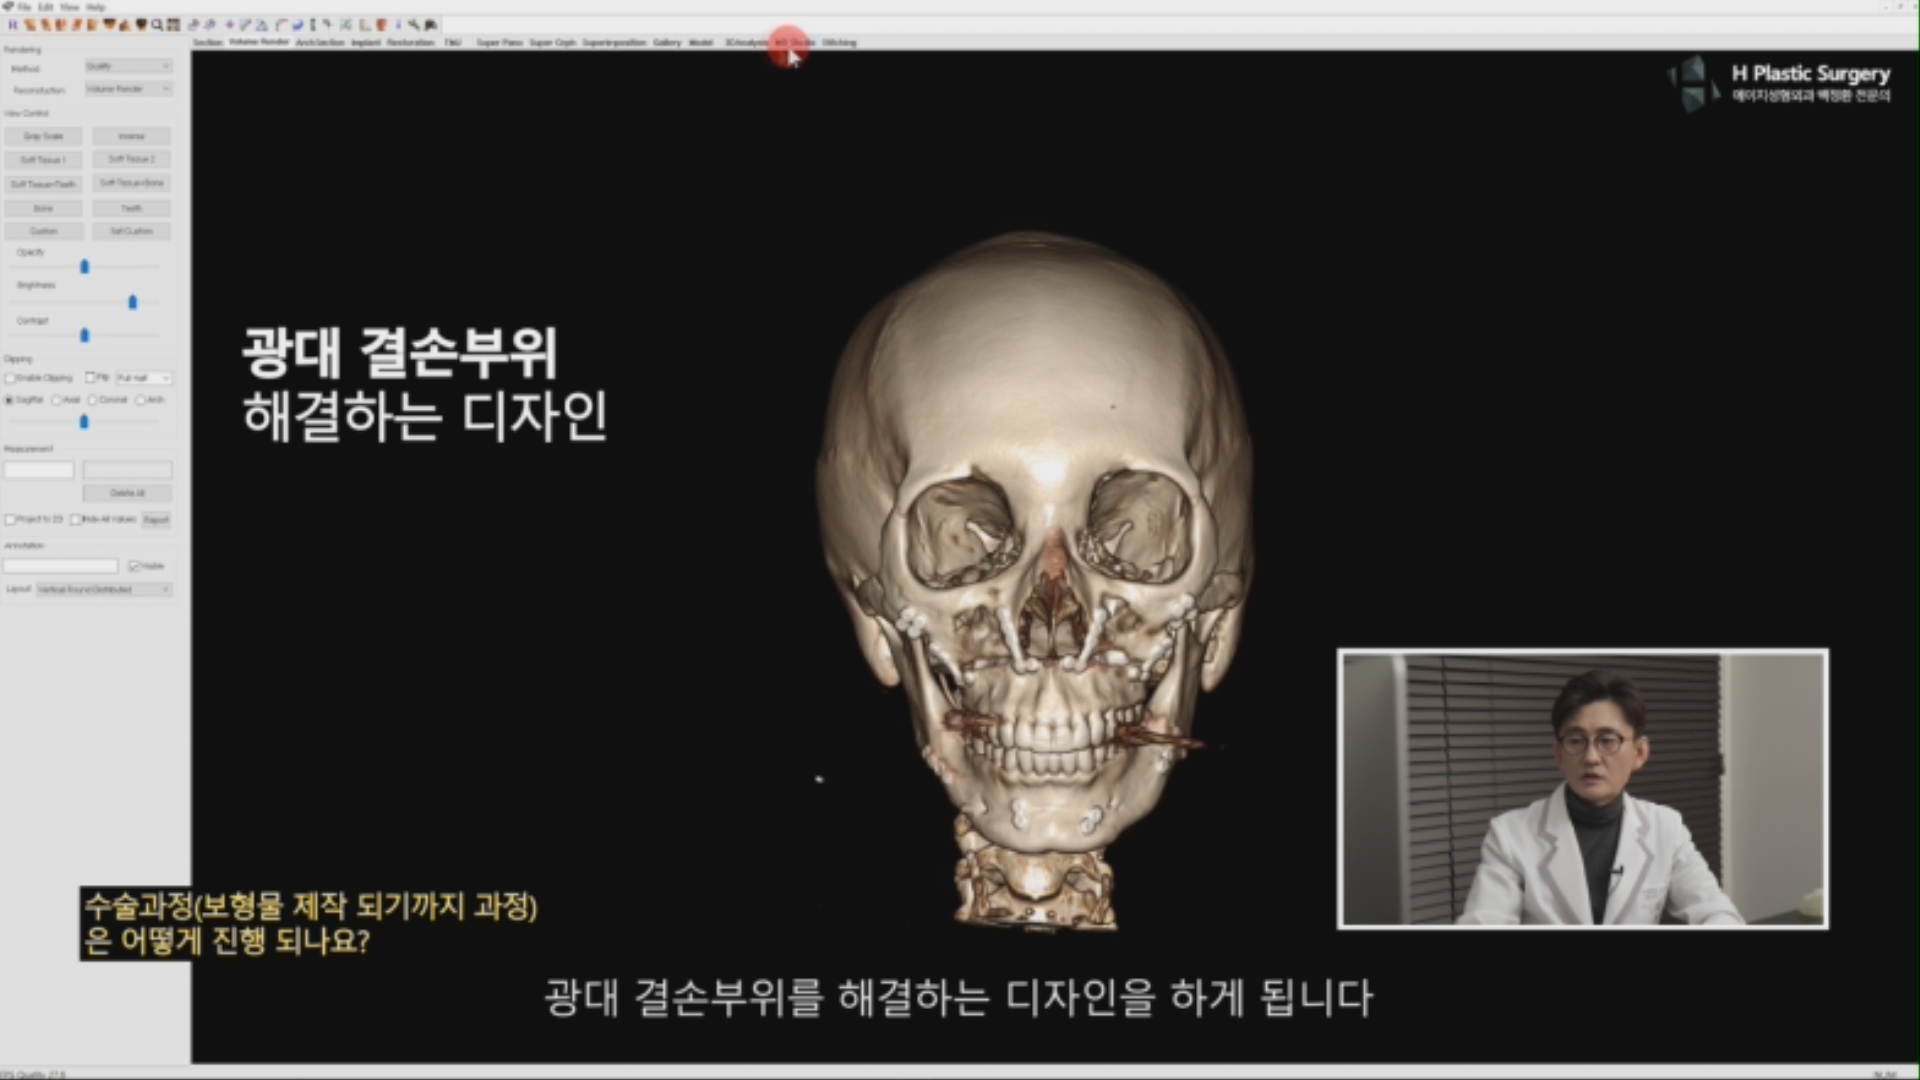The width and height of the screenshot is (1920, 1080).
Task: Click the Contrast slider handle
Action: click(x=85, y=335)
